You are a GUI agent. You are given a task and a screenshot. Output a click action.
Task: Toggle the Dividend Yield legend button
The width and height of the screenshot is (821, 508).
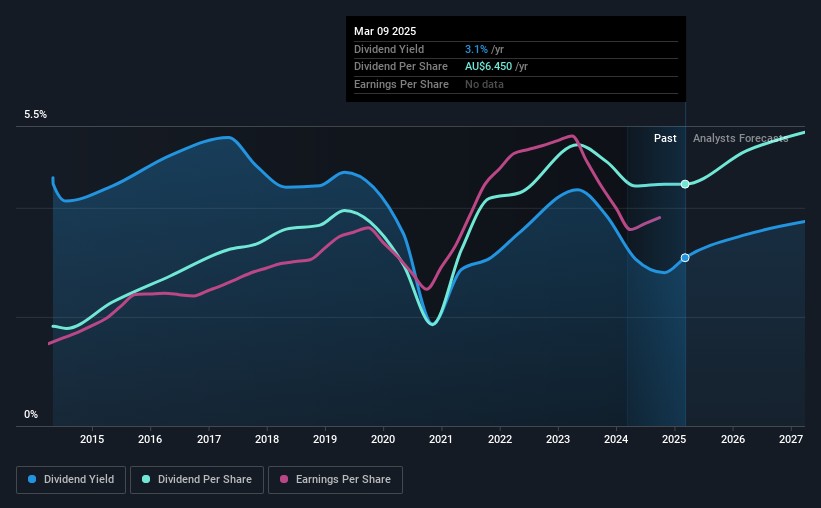tap(70, 480)
